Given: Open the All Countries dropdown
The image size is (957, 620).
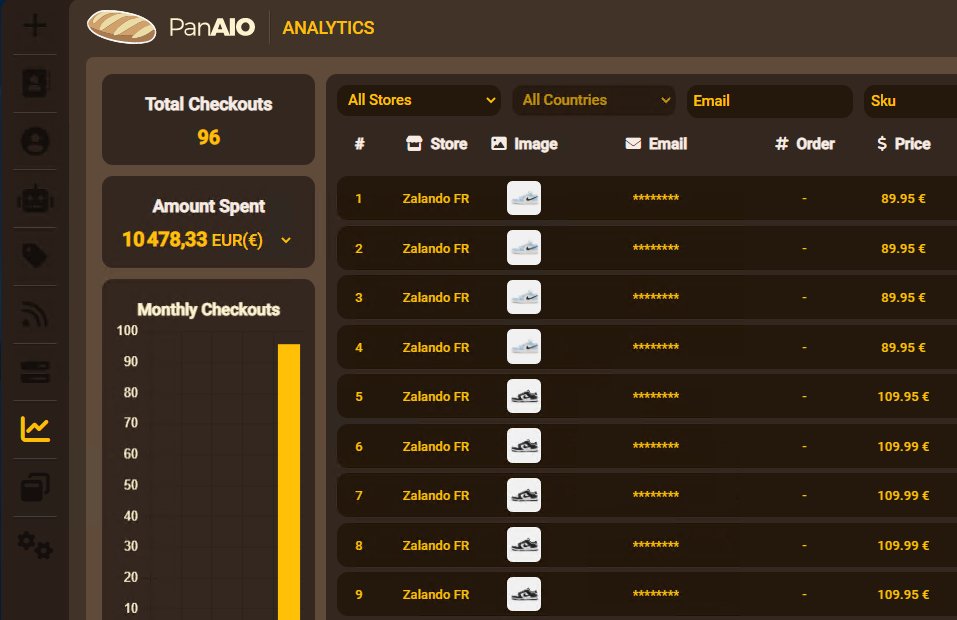Looking at the screenshot, I should point(593,100).
